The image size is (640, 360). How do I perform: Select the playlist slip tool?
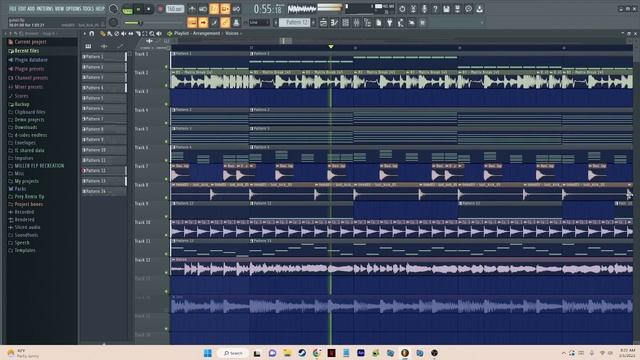(x=131, y=33)
